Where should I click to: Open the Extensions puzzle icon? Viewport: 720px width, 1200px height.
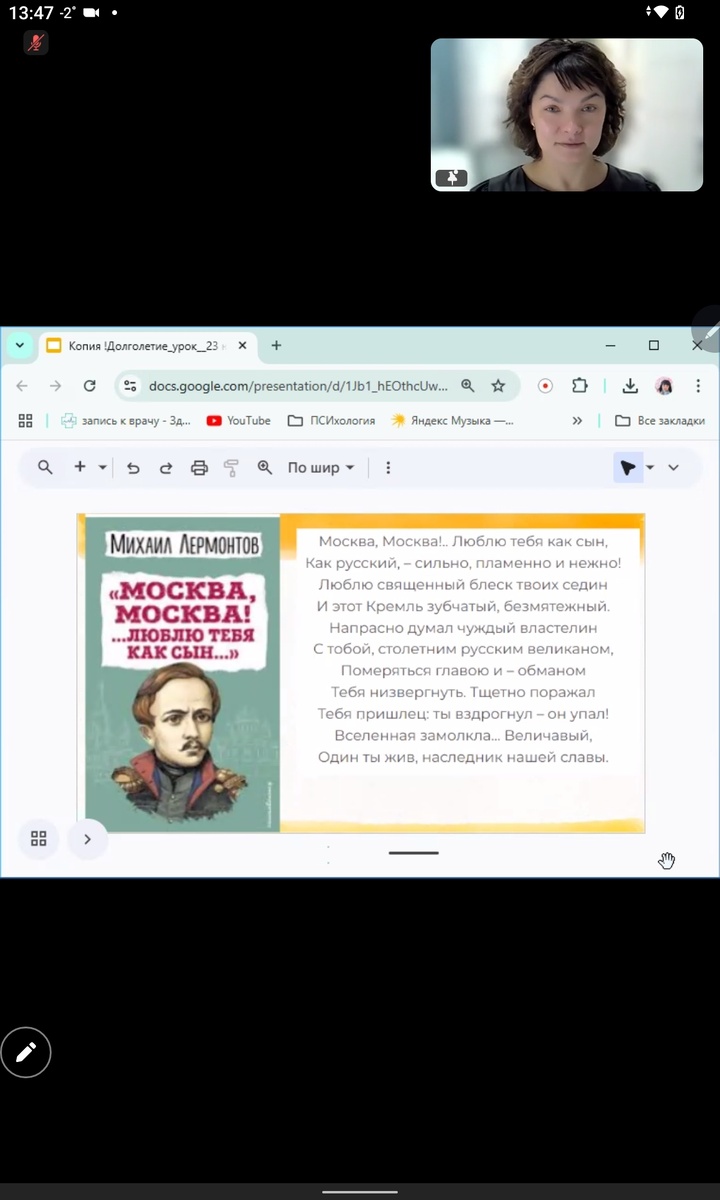(x=580, y=386)
